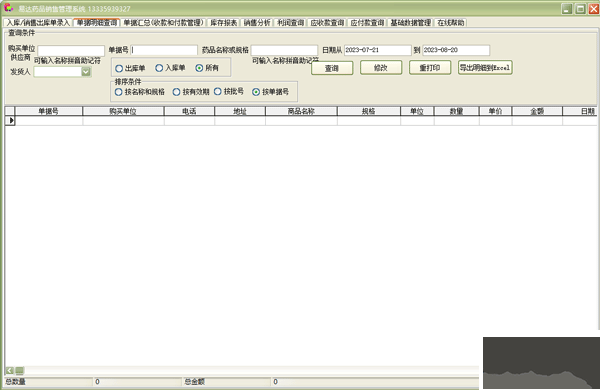Sort by 按名称和规格 option

pyautogui.click(x=140, y=92)
